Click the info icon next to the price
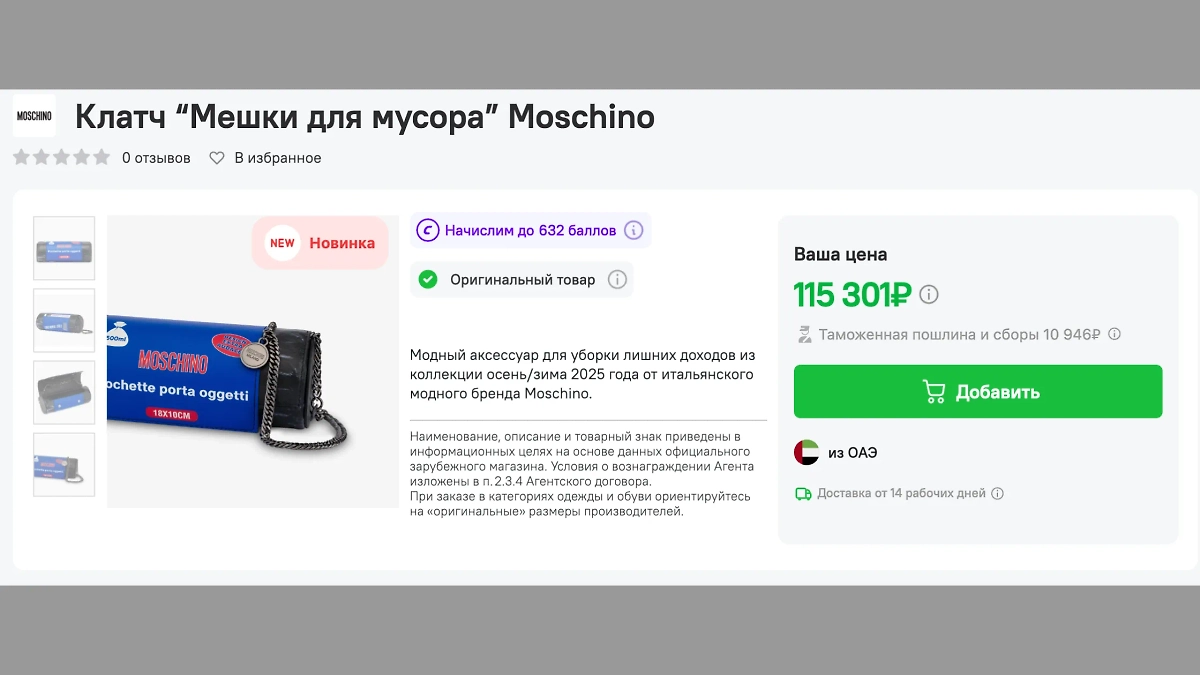This screenshot has width=1200, height=675. [928, 294]
